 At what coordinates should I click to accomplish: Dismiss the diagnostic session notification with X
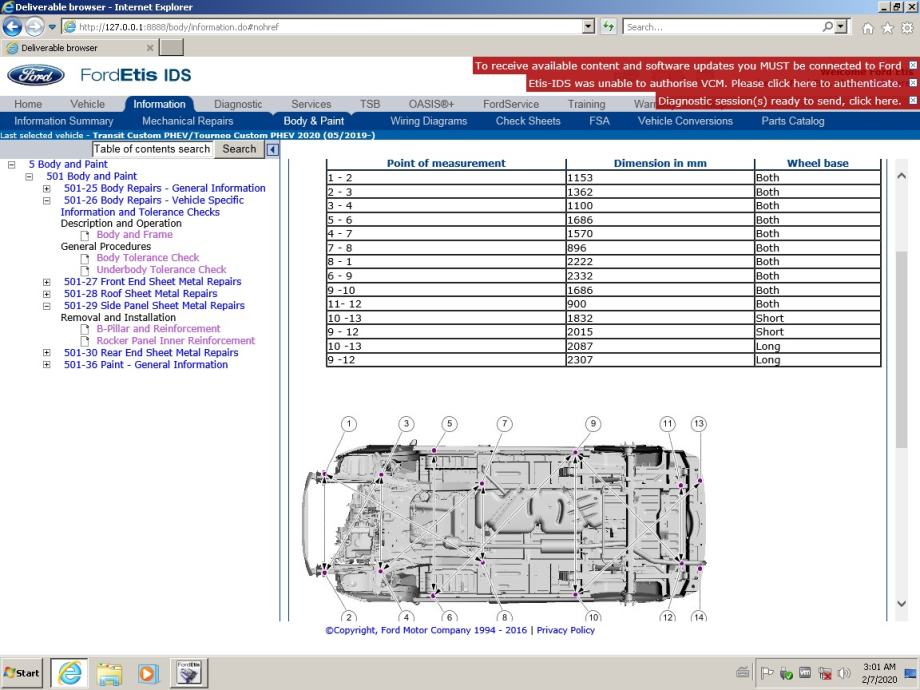pyautogui.click(x=912, y=101)
